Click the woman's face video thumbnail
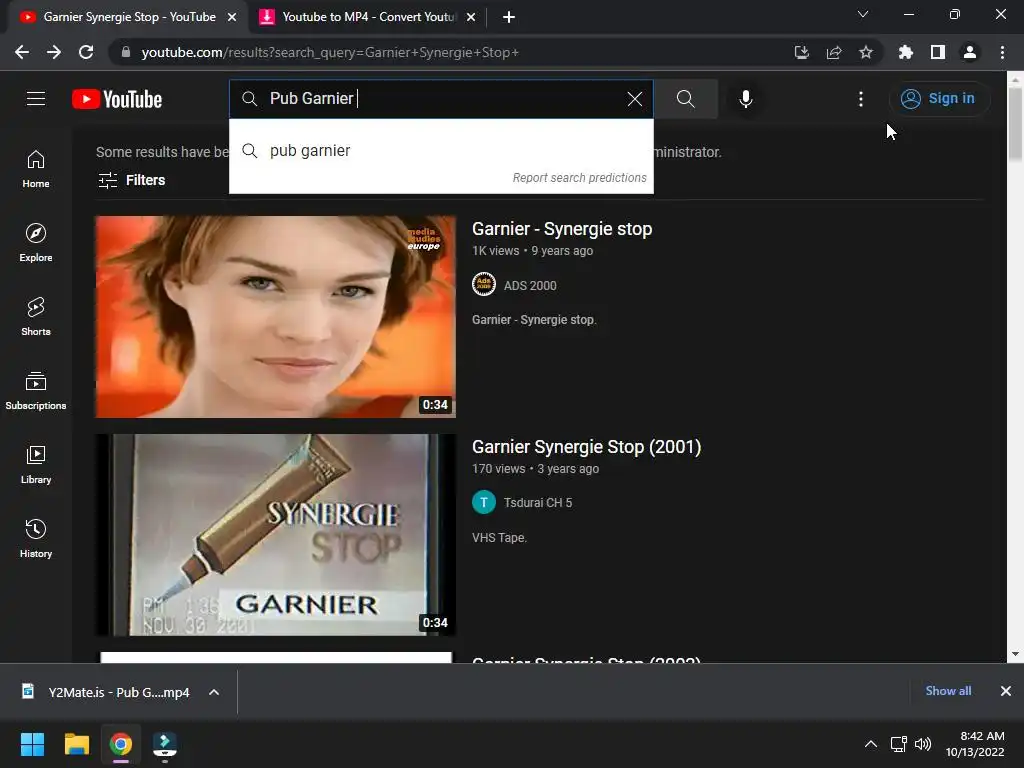 [276, 317]
